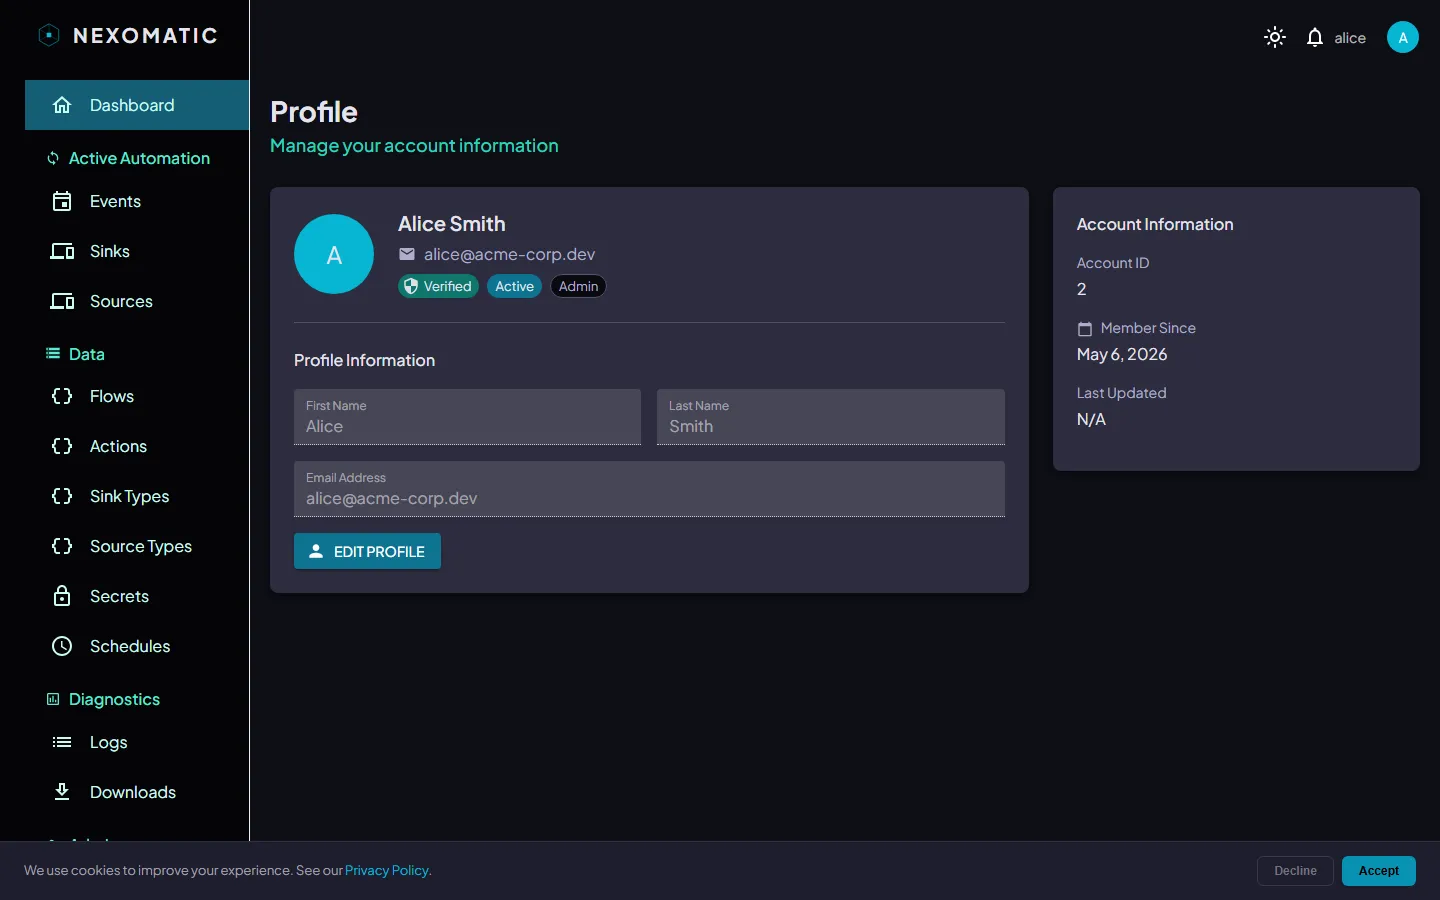Viewport: 1440px width, 900px height.
Task: Click the Flows braces icon
Action: click(x=62, y=396)
